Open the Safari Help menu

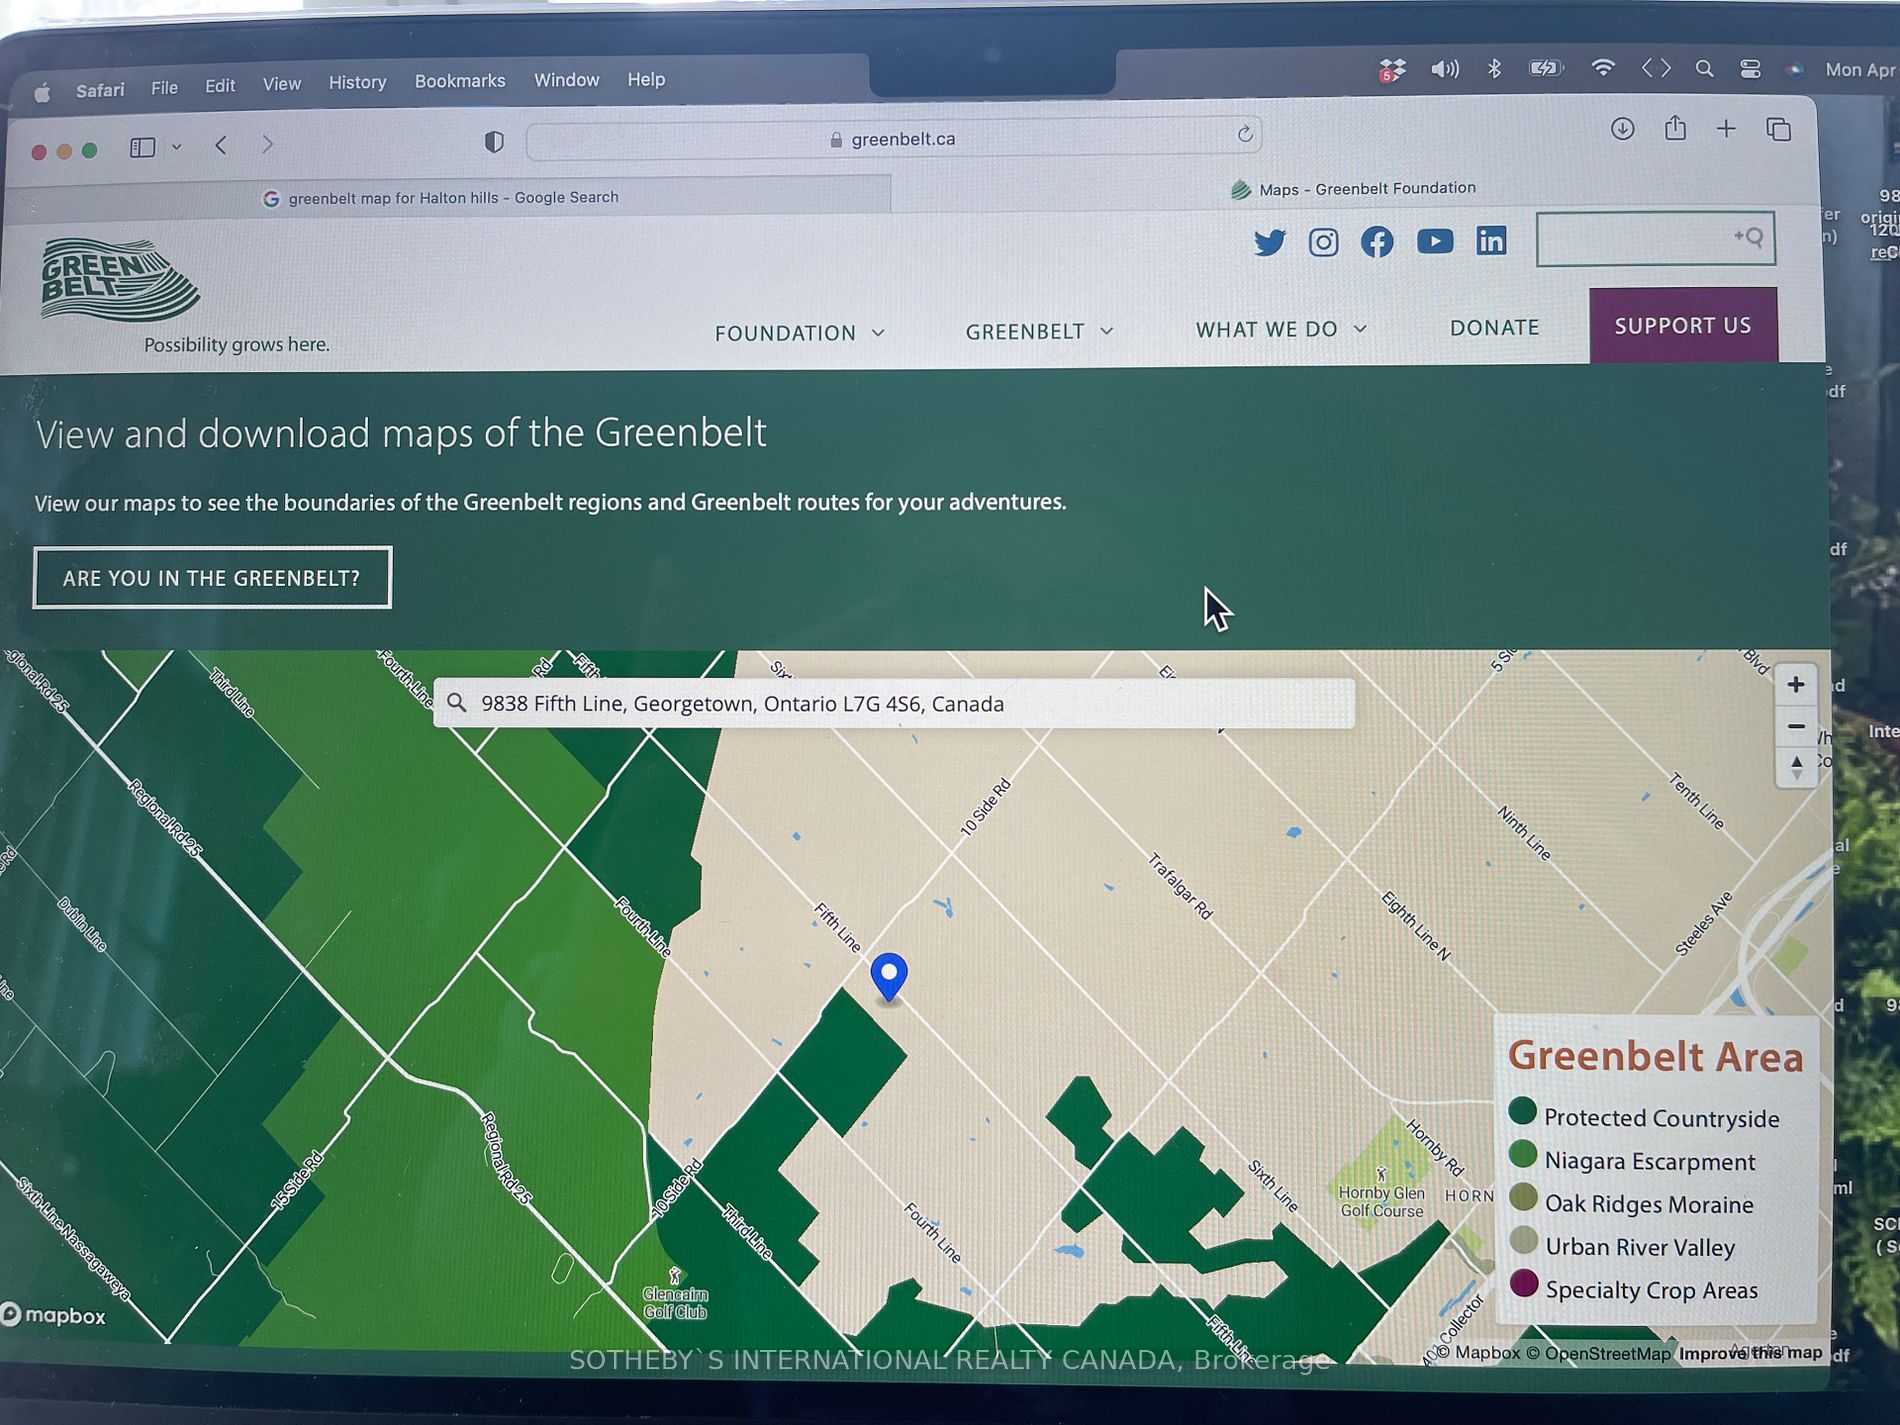tap(646, 79)
